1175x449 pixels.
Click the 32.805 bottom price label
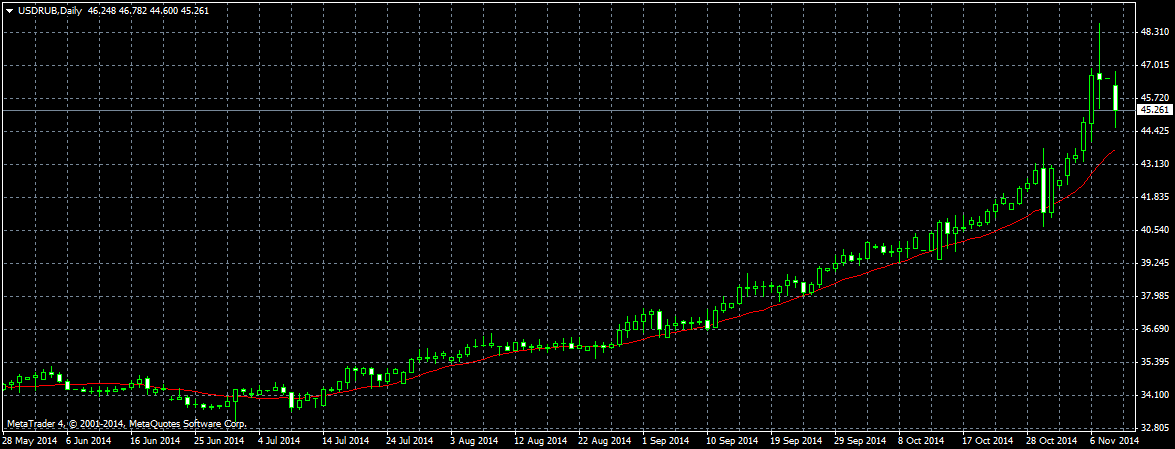[x=1154, y=427]
